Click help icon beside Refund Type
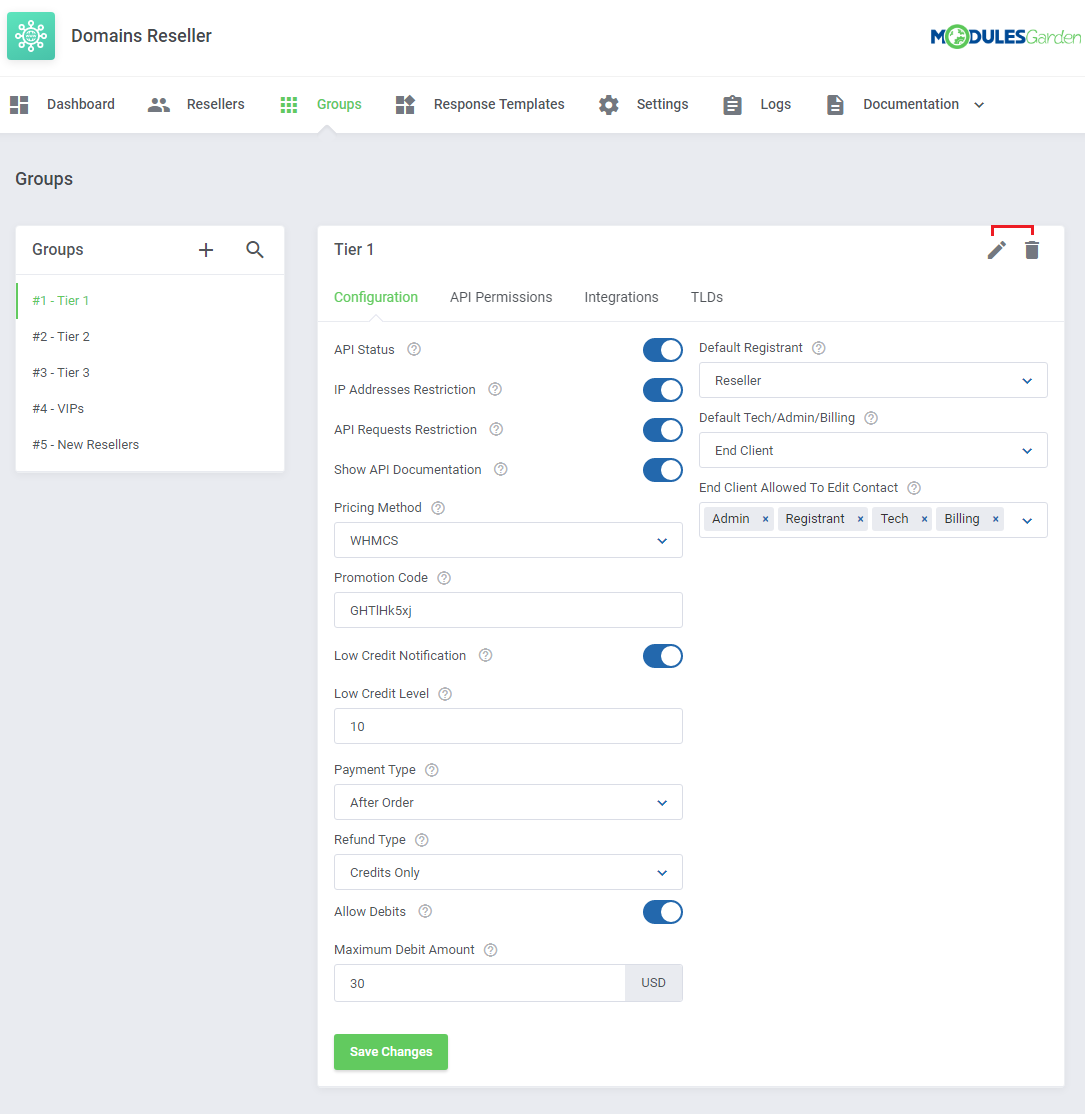This screenshot has height=1114, width=1085. click(x=421, y=840)
